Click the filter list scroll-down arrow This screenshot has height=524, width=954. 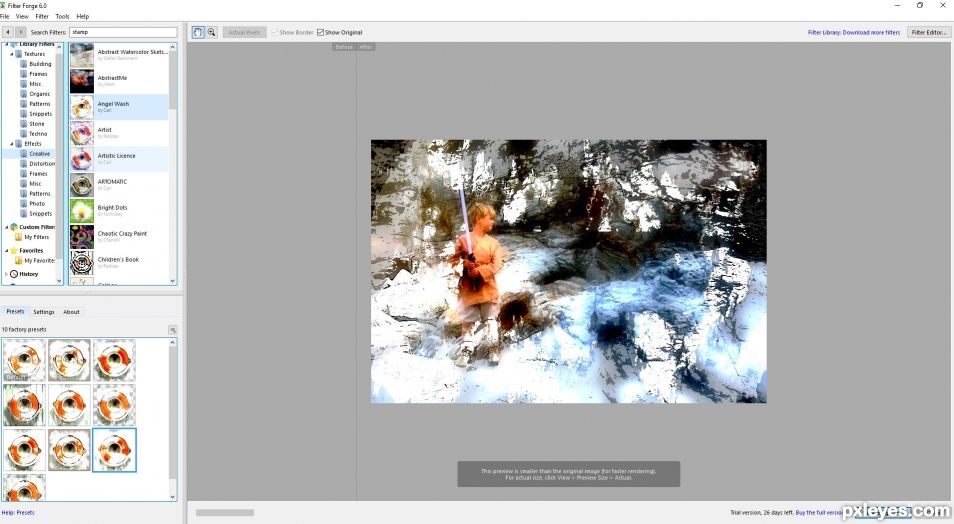(173, 281)
